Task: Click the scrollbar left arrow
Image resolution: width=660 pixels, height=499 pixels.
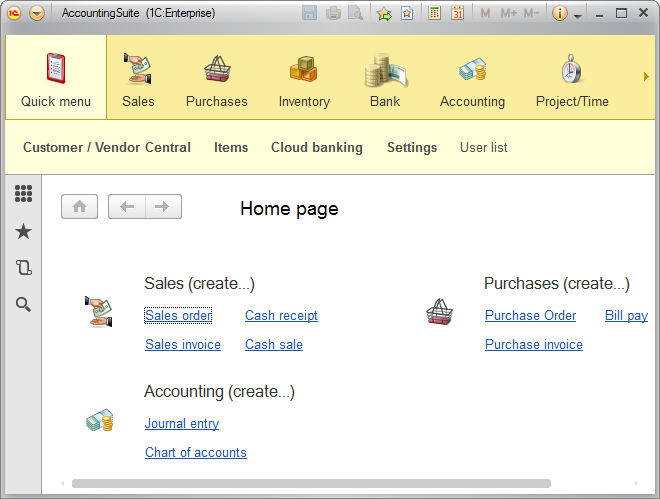Action: 63,483
